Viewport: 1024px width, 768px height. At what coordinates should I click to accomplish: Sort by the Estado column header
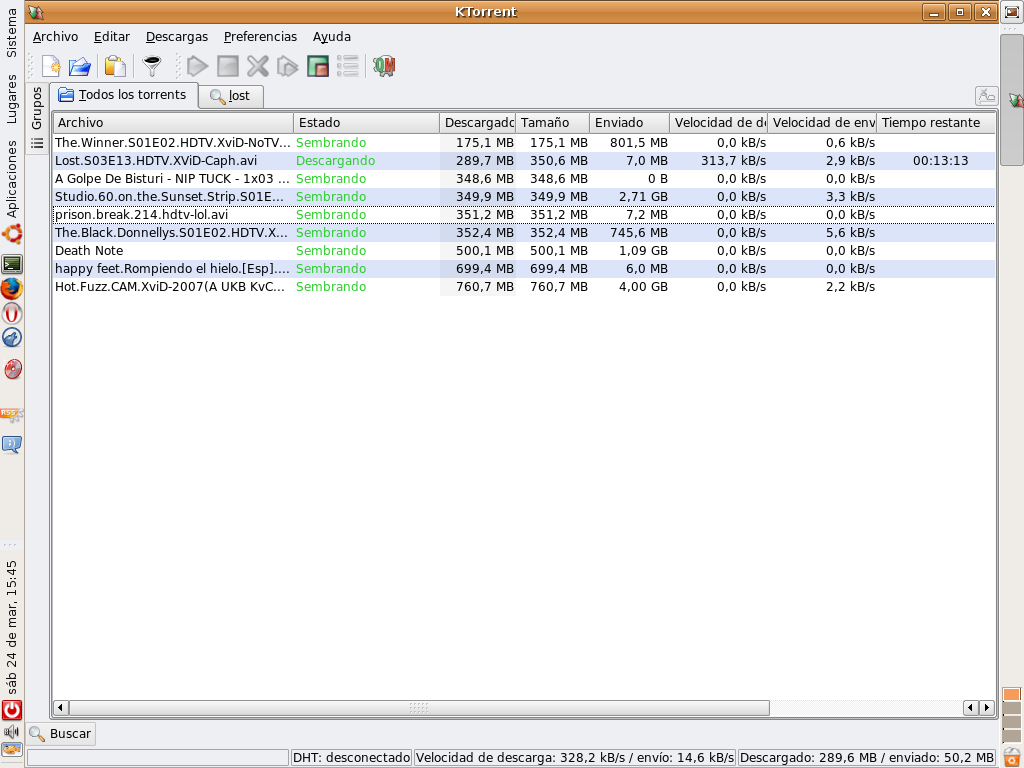(x=366, y=122)
